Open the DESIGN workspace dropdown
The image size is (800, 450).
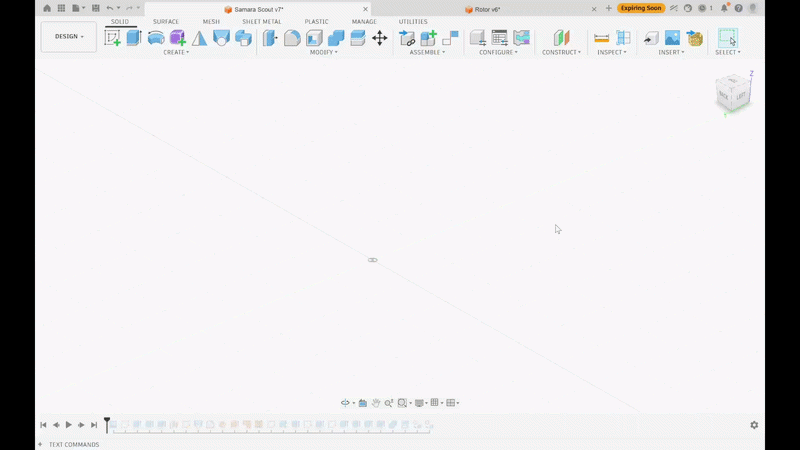pos(69,37)
